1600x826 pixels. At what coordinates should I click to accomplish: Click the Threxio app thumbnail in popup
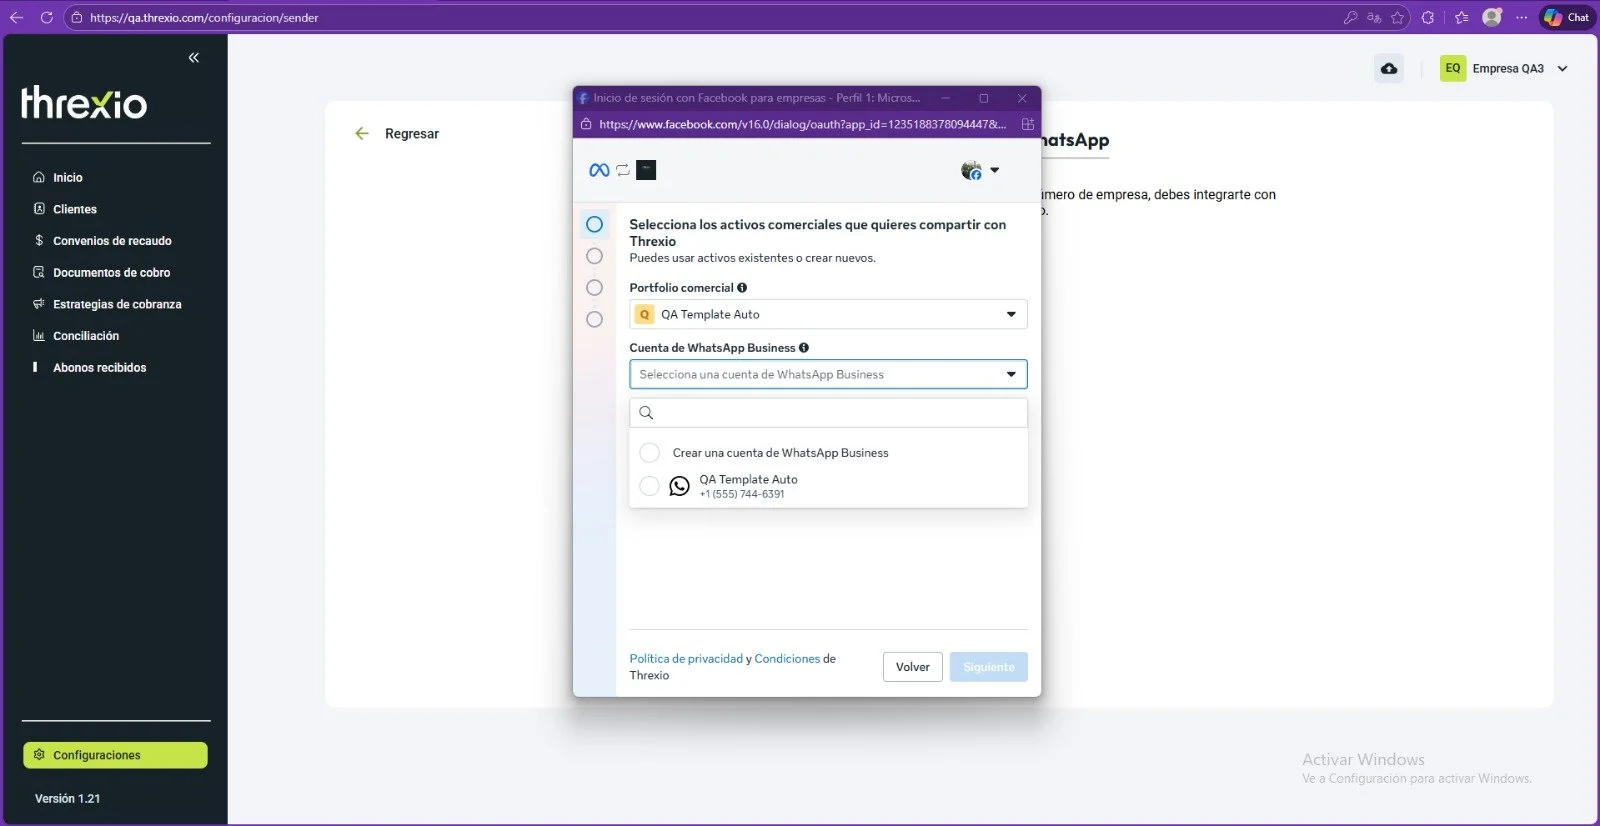click(646, 170)
